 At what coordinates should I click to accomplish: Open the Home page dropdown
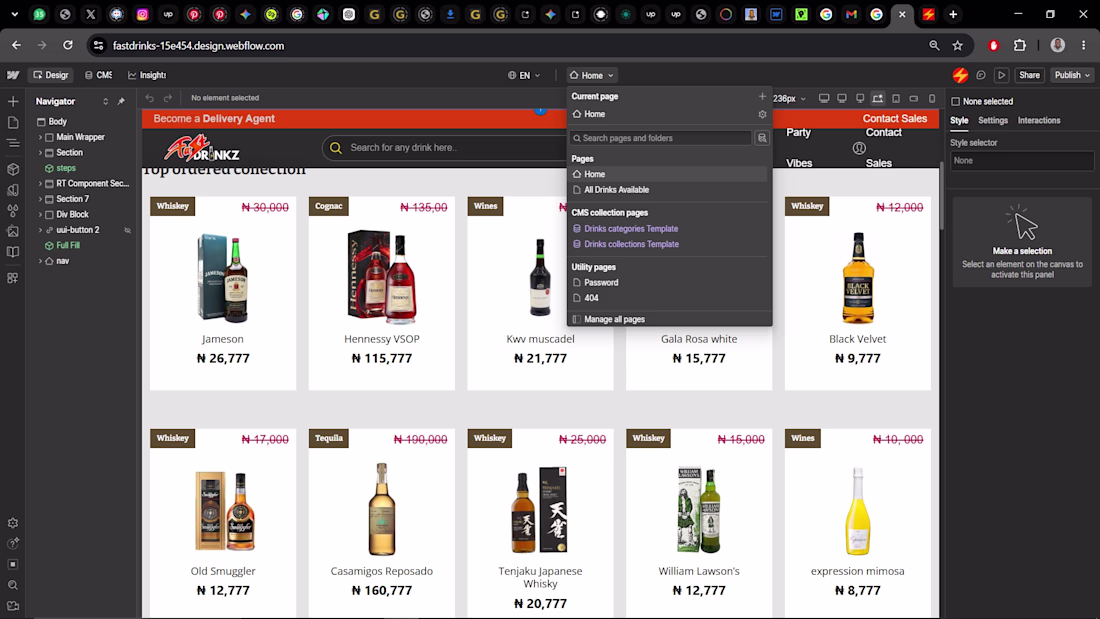pyautogui.click(x=591, y=75)
